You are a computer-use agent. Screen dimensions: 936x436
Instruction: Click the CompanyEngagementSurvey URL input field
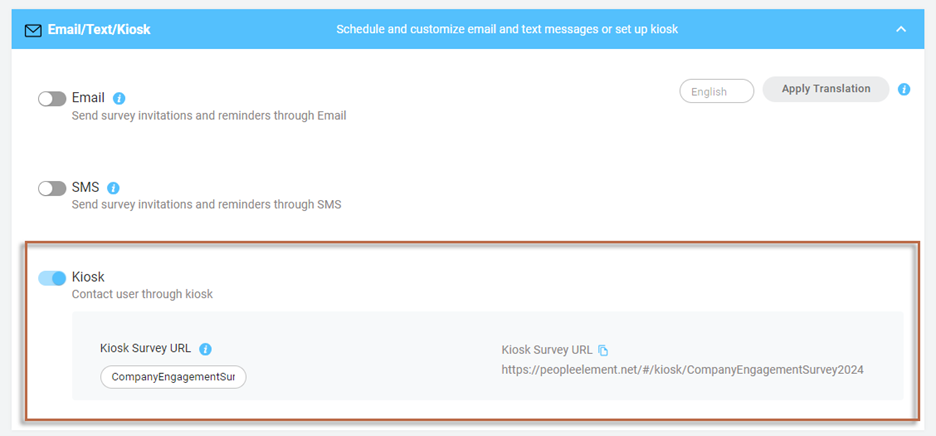[173, 377]
